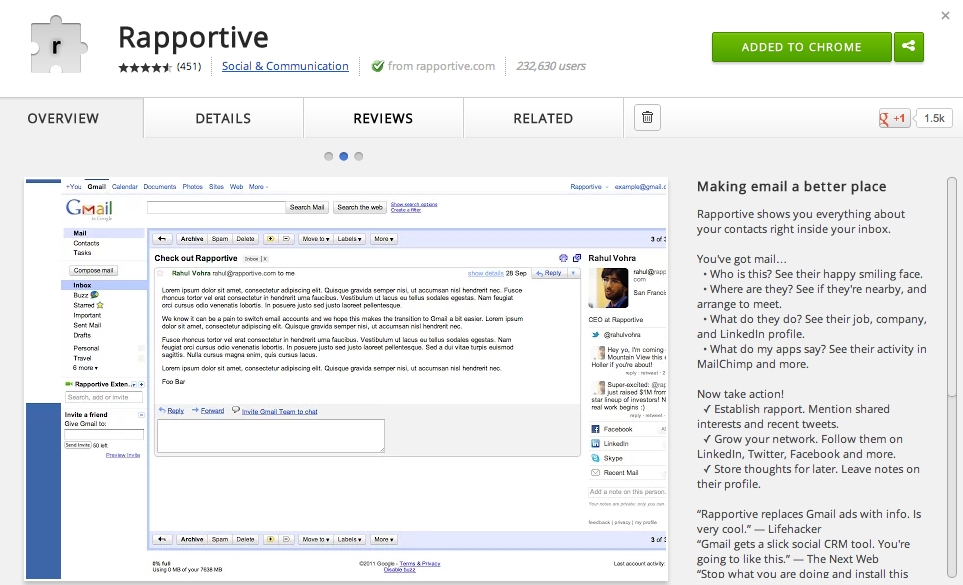963x585 pixels.
Task: Click the "Who is this?" bullet line
Action: point(813,274)
